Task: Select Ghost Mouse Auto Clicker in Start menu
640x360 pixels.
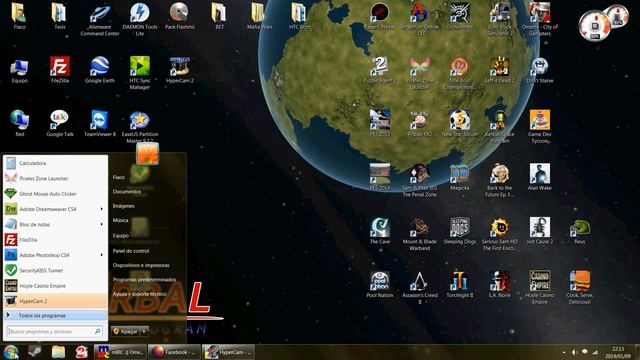Action: pyautogui.click(x=55, y=193)
